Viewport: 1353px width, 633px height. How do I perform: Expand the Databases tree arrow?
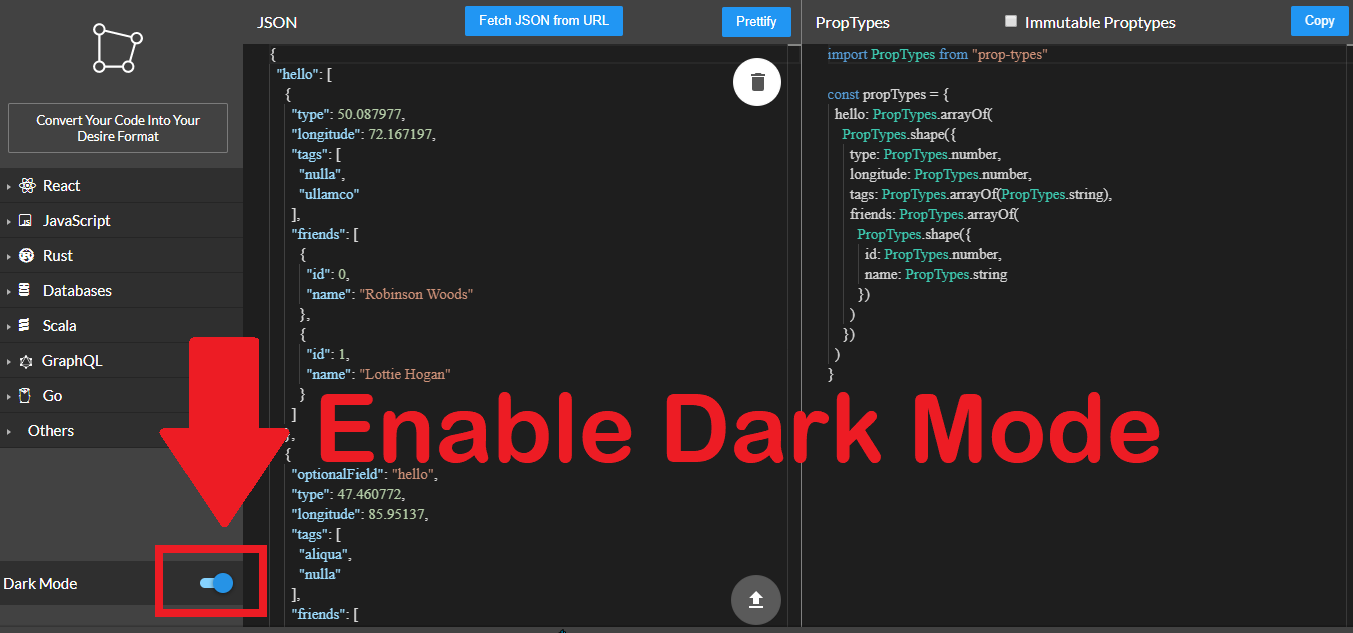point(8,292)
